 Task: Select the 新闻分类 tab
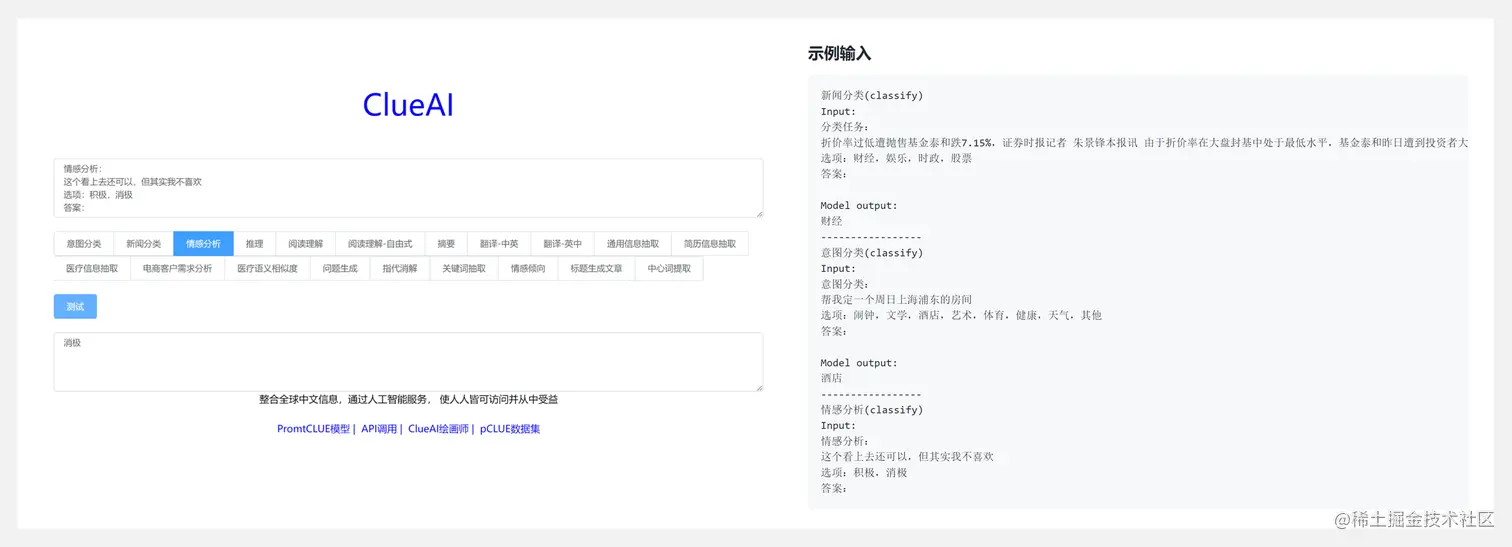pos(144,244)
